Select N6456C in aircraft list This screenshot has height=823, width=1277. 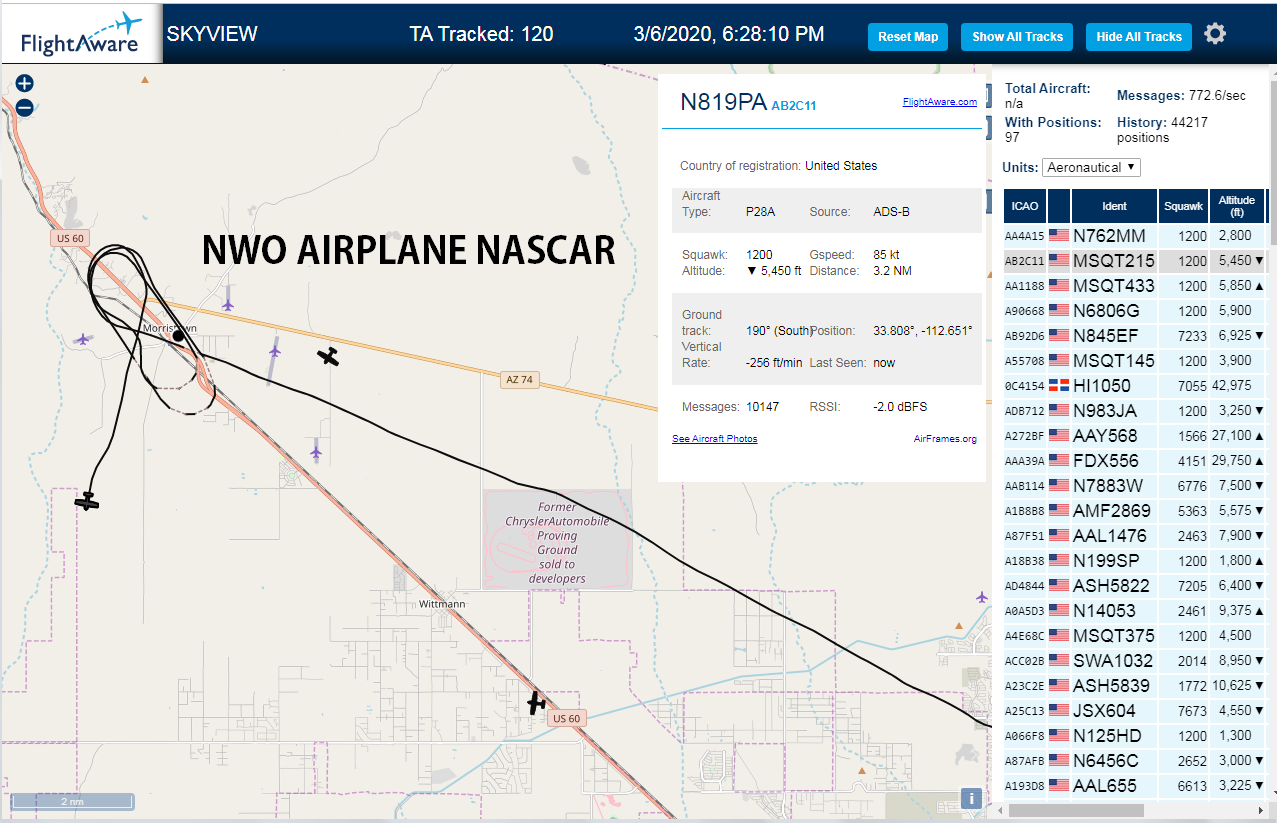(x=1135, y=761)
